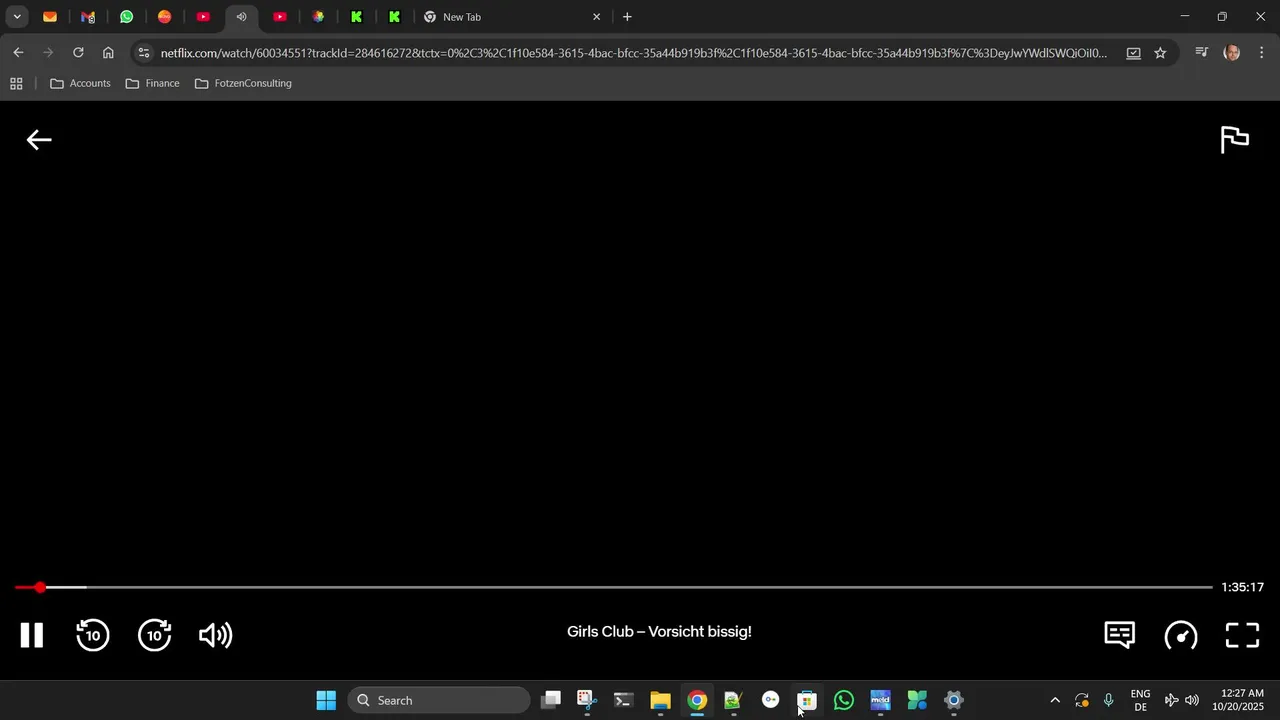Open the bookmarks apps grid
Image resolution: width=1280 pixels, height=720 pixels.
16,83
